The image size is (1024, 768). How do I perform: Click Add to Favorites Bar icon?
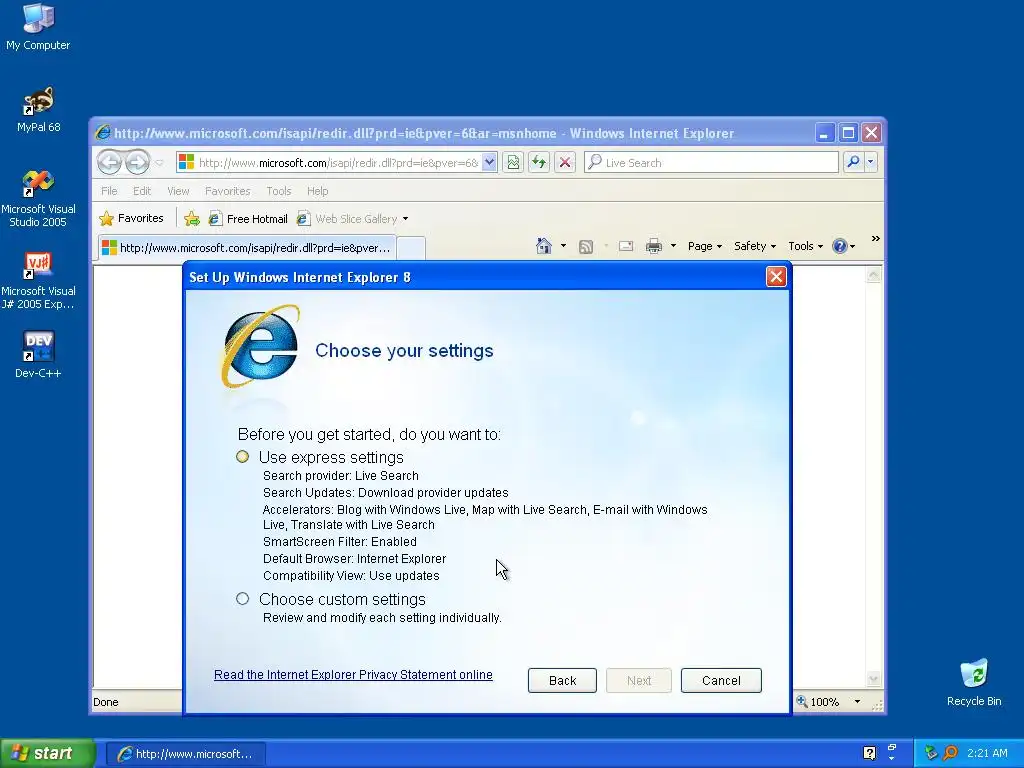click(x=191, y=219)
